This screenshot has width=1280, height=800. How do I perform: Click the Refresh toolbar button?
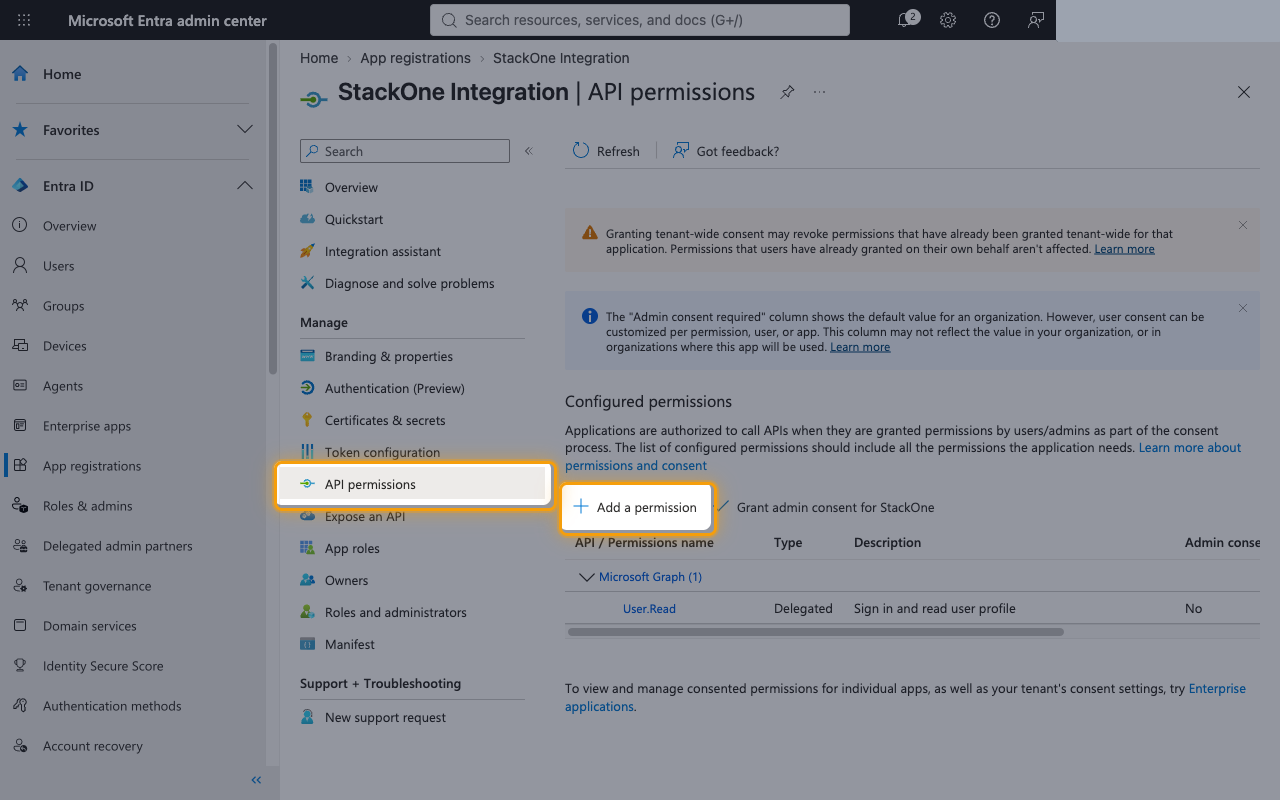[606, 151]
